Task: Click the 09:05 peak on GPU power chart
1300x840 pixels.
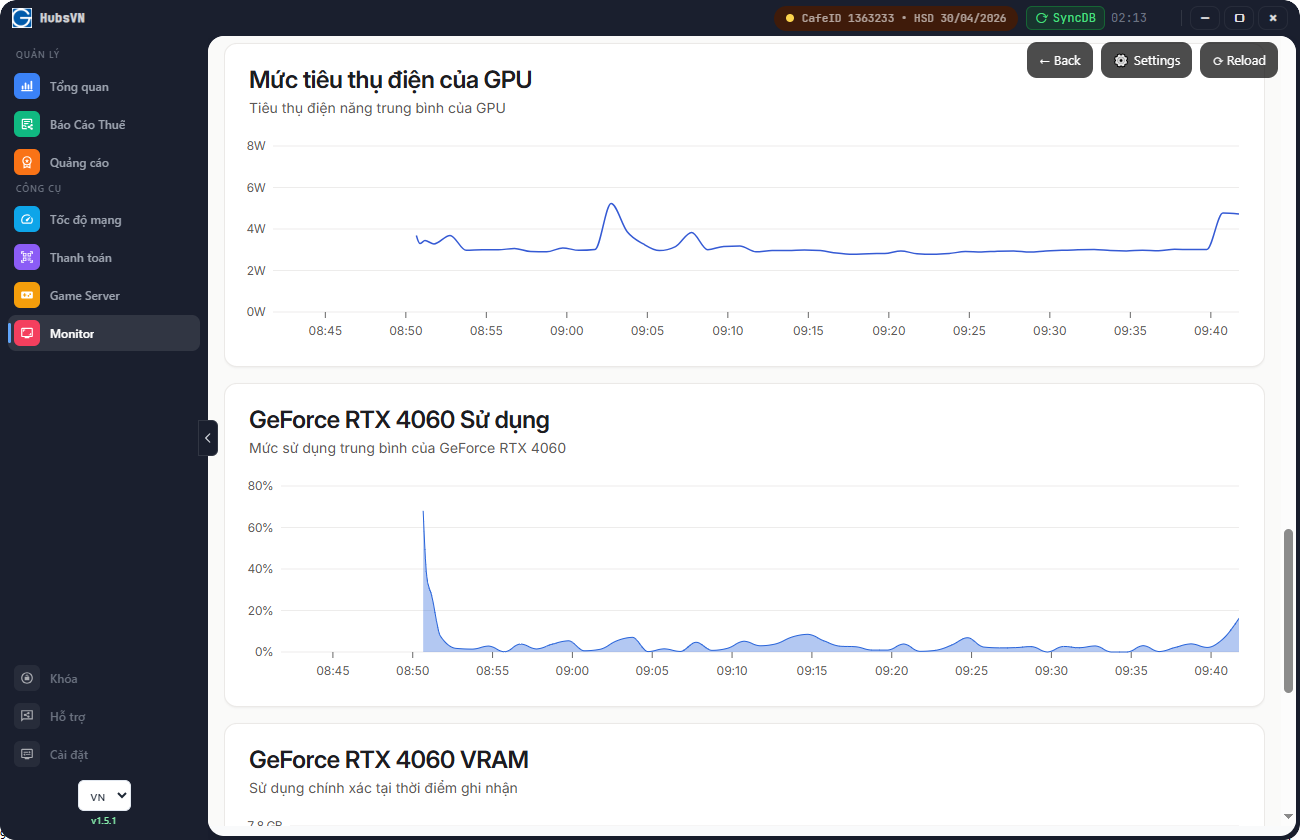Action: coord(611,204)
